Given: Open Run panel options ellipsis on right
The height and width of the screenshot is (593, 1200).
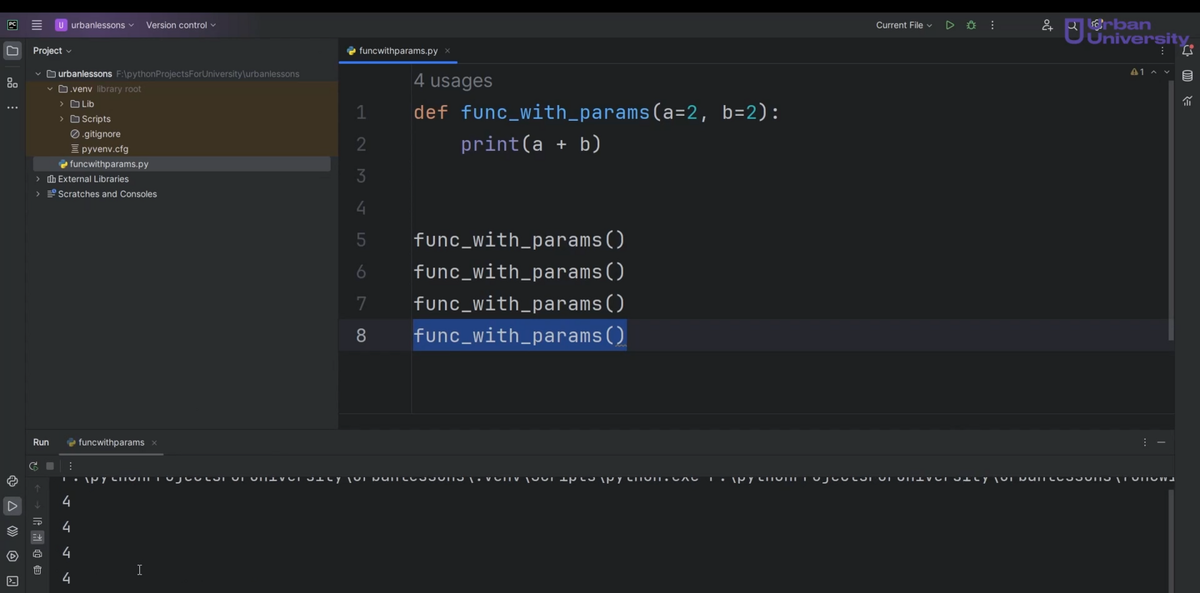Looking at the screenshot, I should point(1145,442).
